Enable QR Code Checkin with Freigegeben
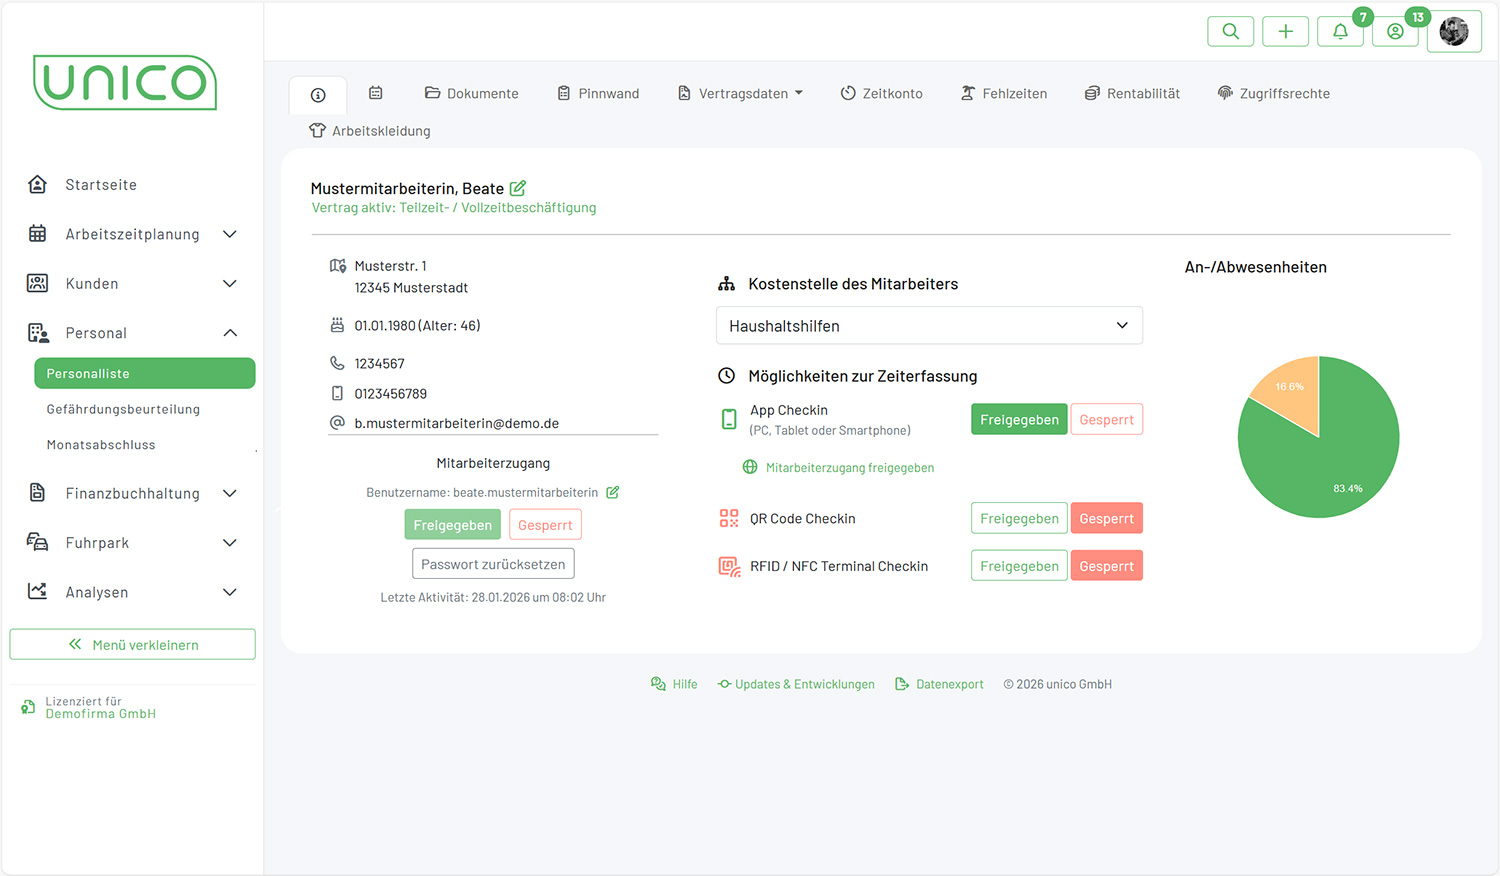The image size is (1500, 876). (1018, 518)
